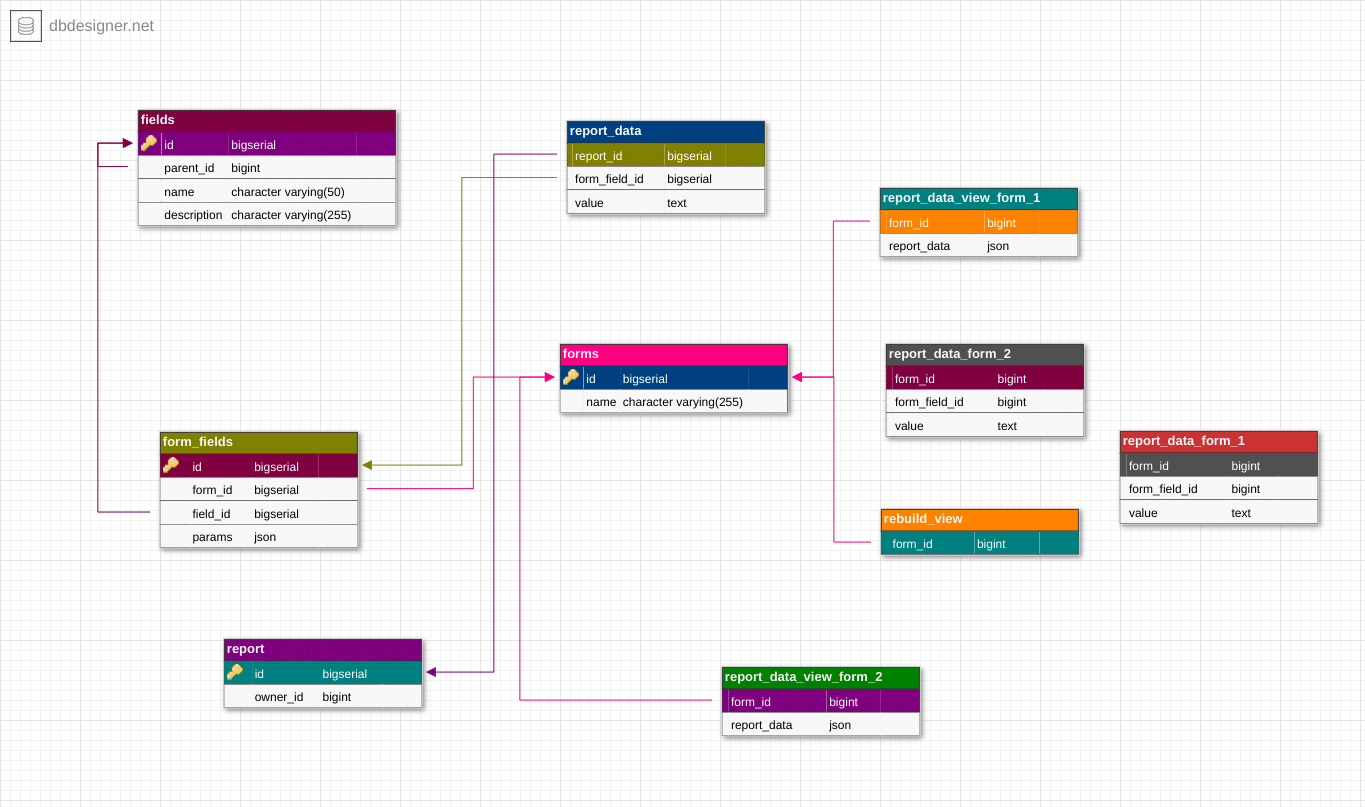Click the magenta forms table header bar
Screen dimensions: 1365x807
point(672,354)
